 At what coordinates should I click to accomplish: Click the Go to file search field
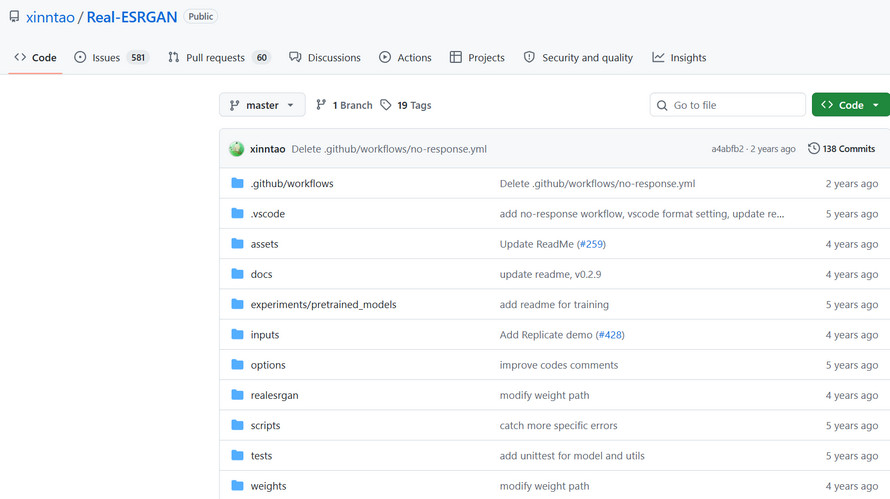click(728, 105)
